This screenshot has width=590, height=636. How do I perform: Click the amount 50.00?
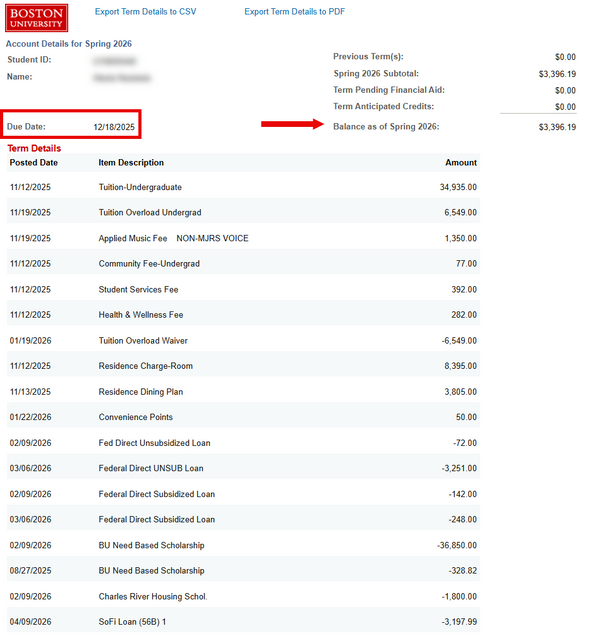point(466,417)
